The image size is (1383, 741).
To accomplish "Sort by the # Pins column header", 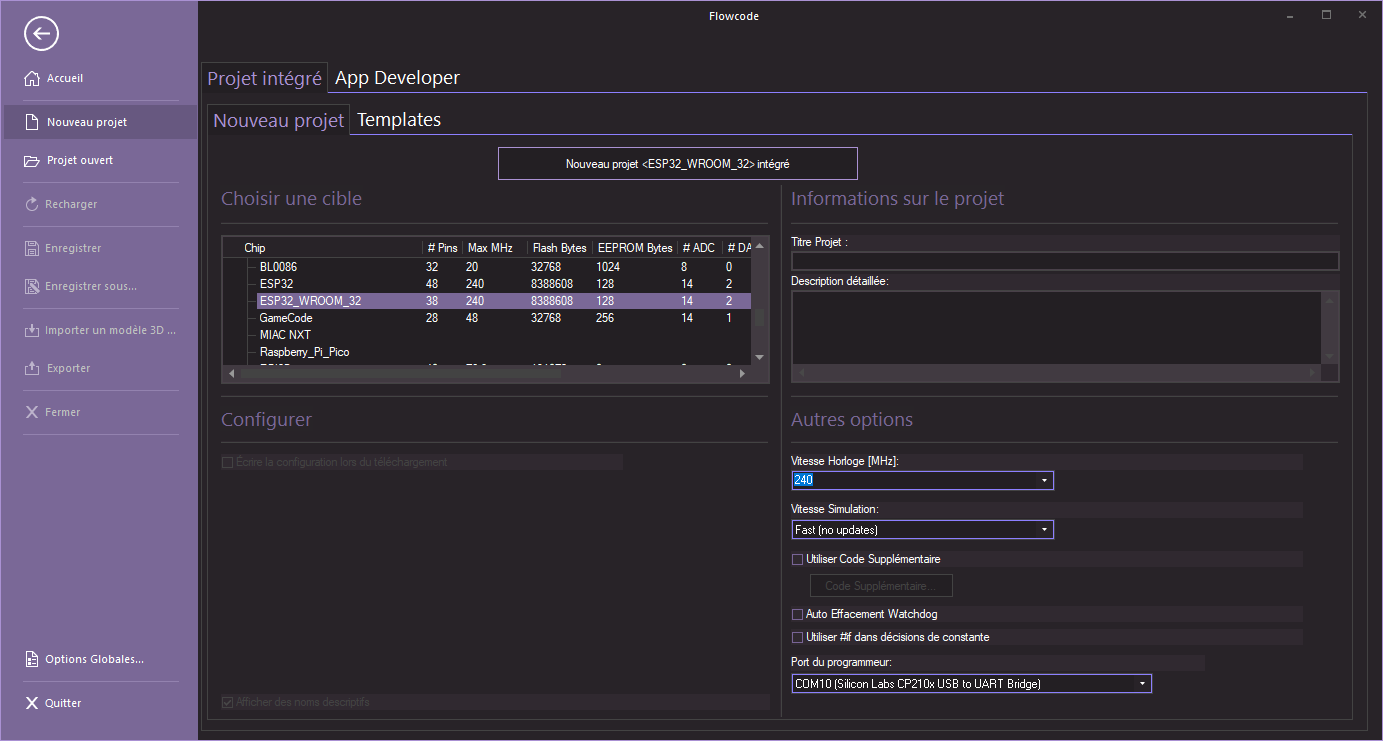I will click(x=443, y=248).
